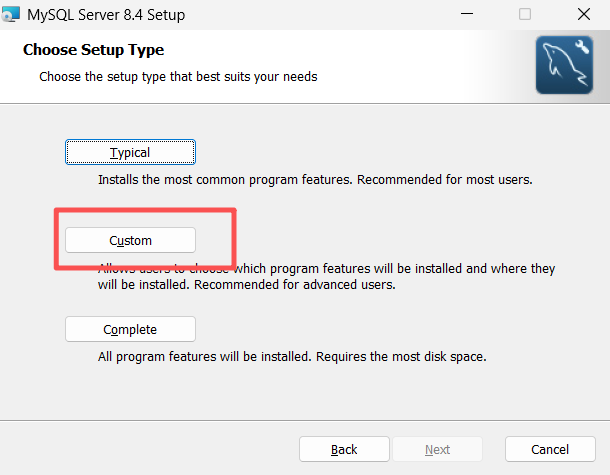610x475 pixels.
Task: Click the dolphin in the MySQL logo
Action: tap(560, 70)
